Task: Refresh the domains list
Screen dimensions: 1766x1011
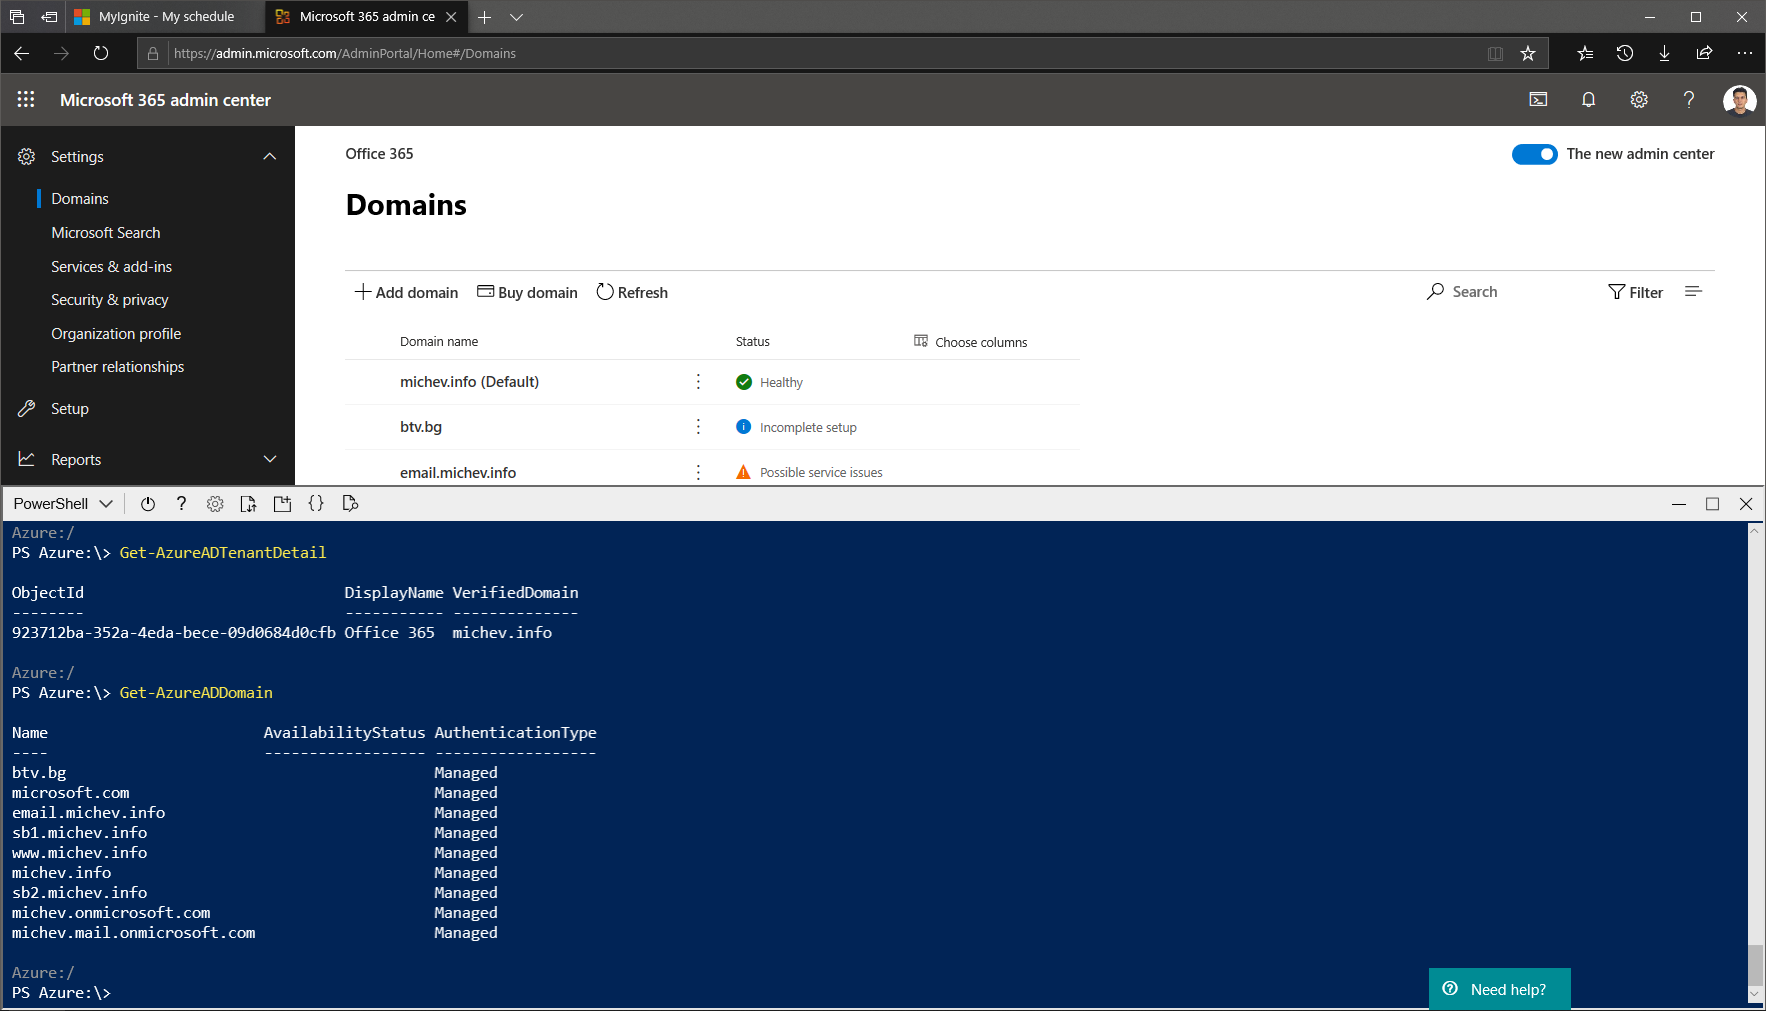Action: (x=632, y=292)
